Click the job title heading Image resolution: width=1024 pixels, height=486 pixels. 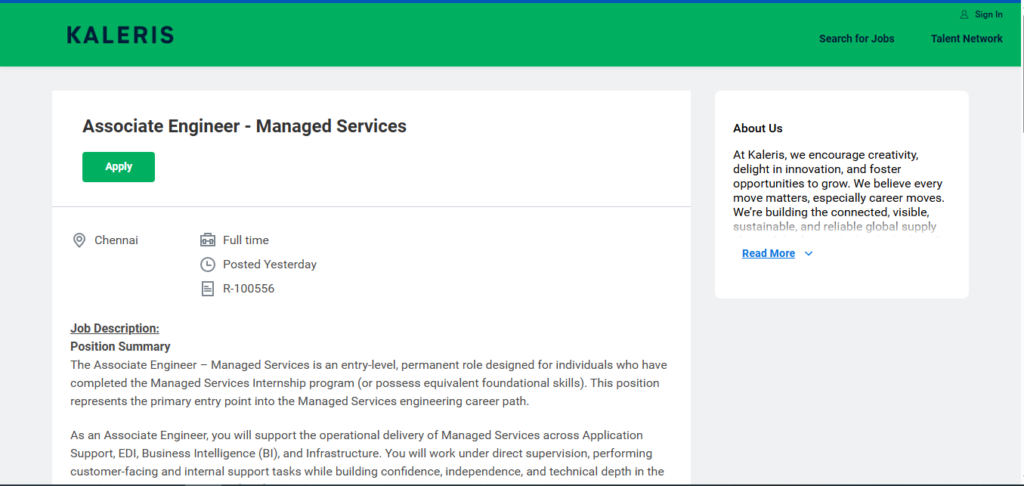244,126
